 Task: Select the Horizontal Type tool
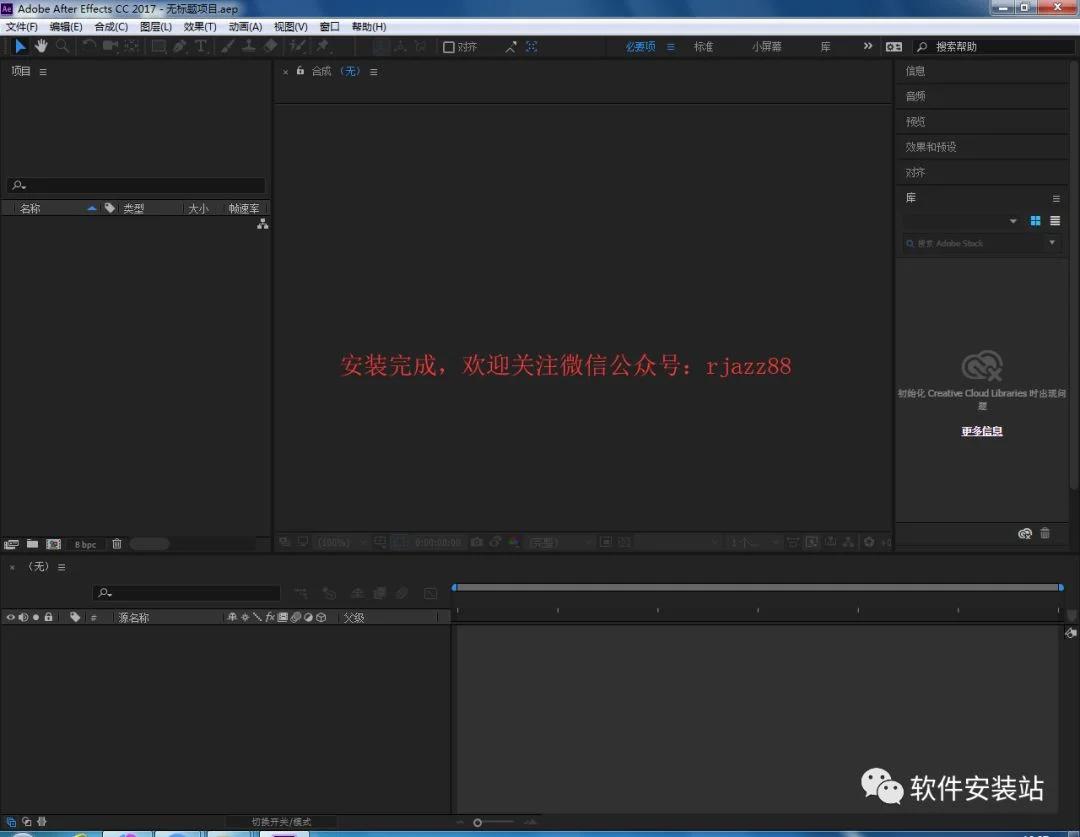[x=201, y=46]
